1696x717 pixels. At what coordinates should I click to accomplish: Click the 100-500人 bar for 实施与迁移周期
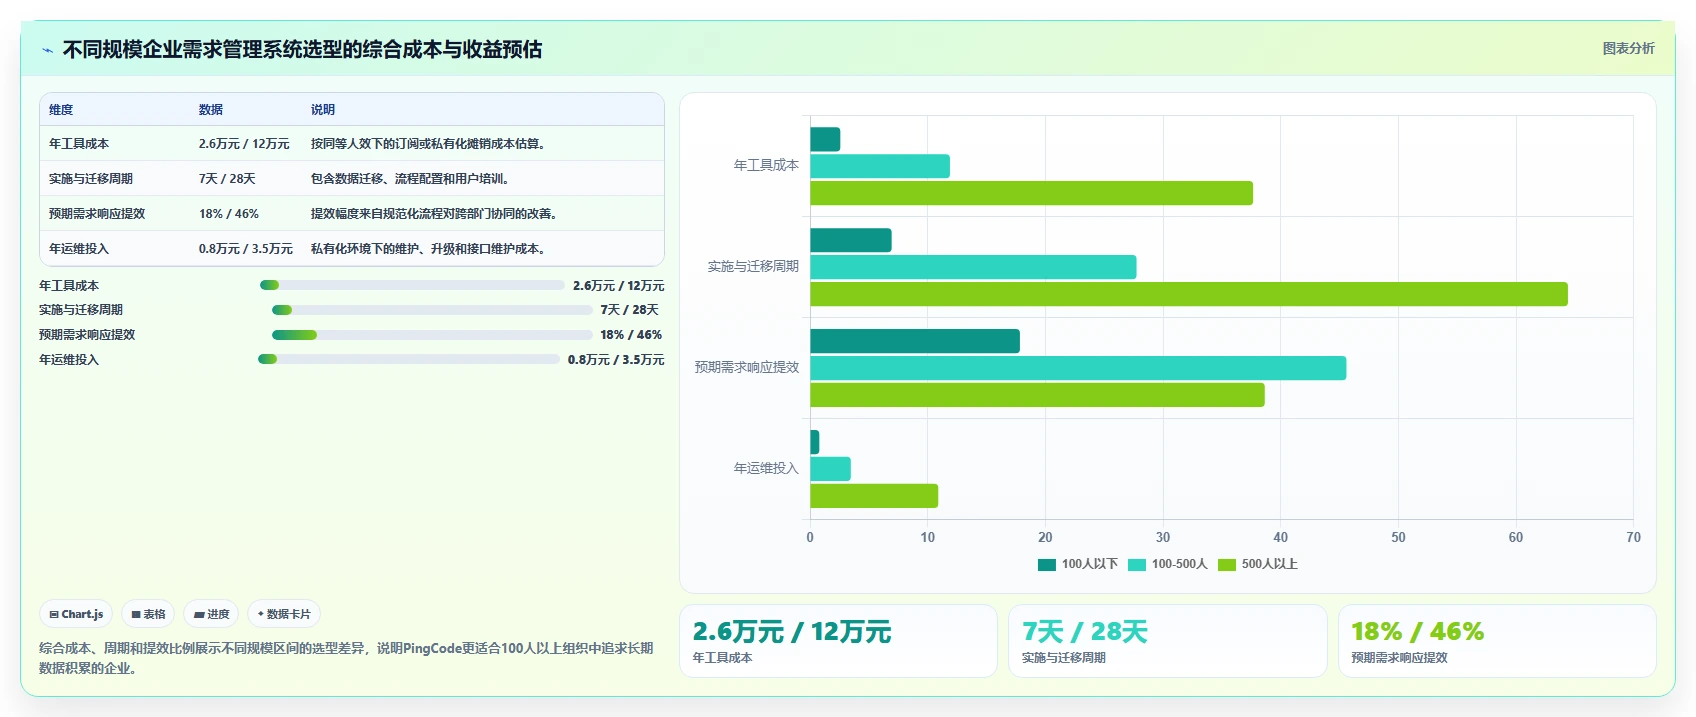coord(973,267)
